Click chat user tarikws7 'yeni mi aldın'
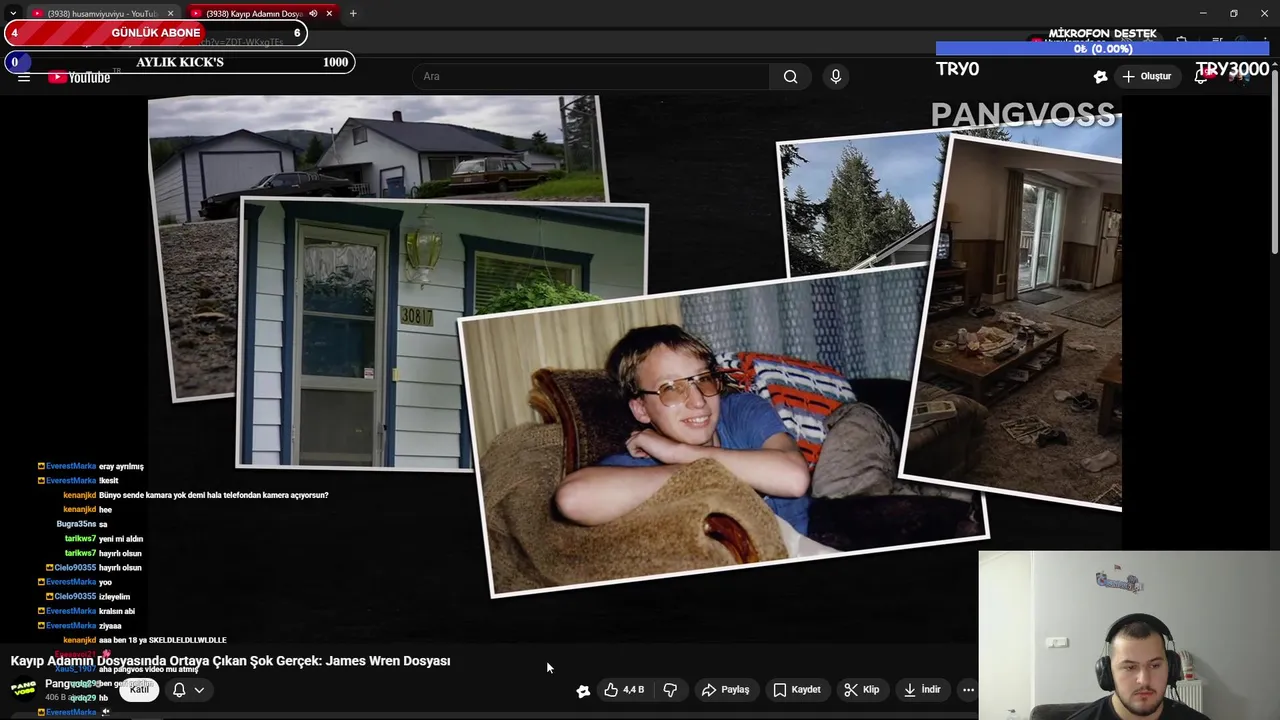The height and width of the screenshot is (720, 1280). [103, 539]
